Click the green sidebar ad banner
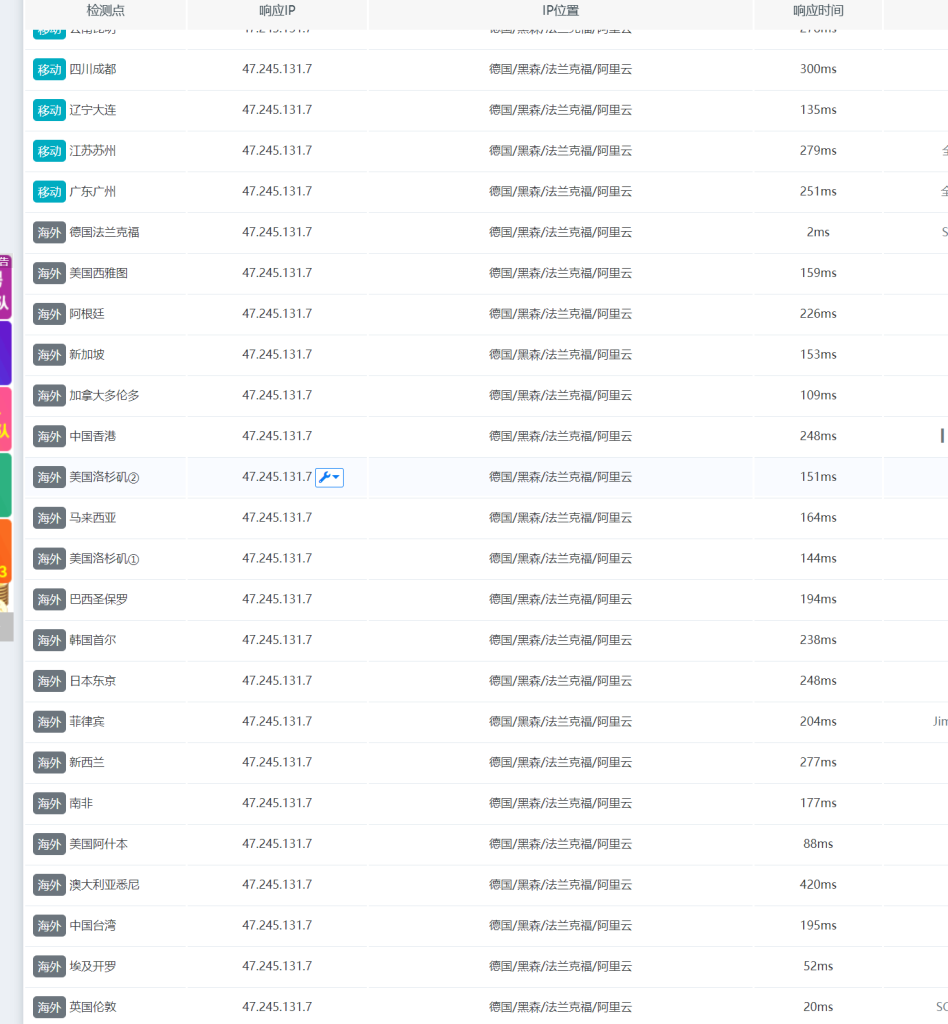Viewport: 948px width, 1024px height. (x=5, y=485)
